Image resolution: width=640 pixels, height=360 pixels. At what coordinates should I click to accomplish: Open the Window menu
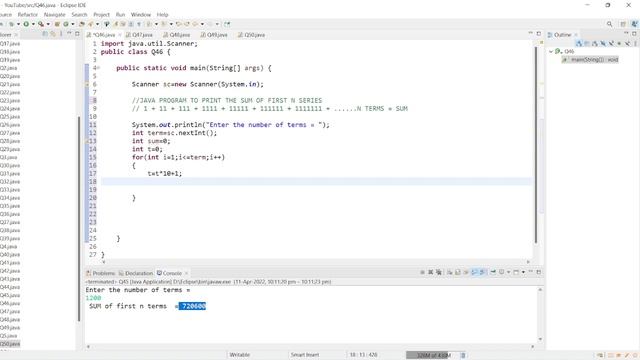[141, 15]
